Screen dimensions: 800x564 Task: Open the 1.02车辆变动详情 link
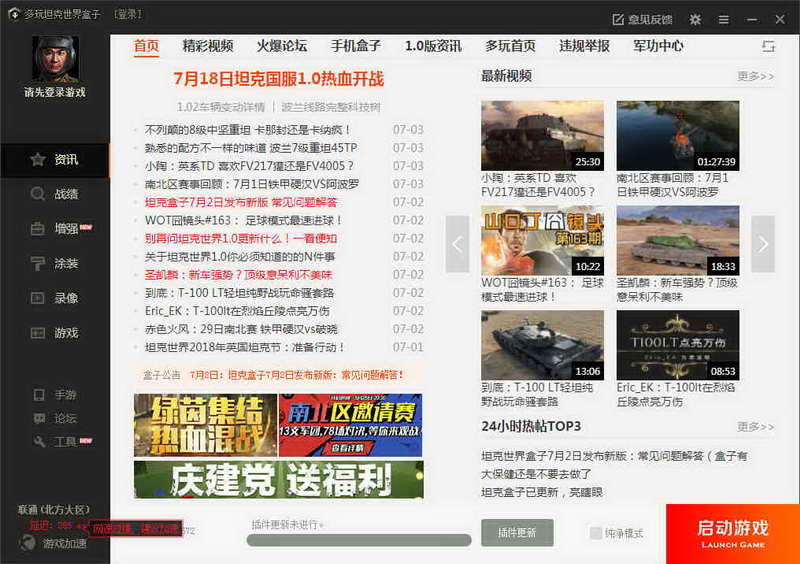221,107
